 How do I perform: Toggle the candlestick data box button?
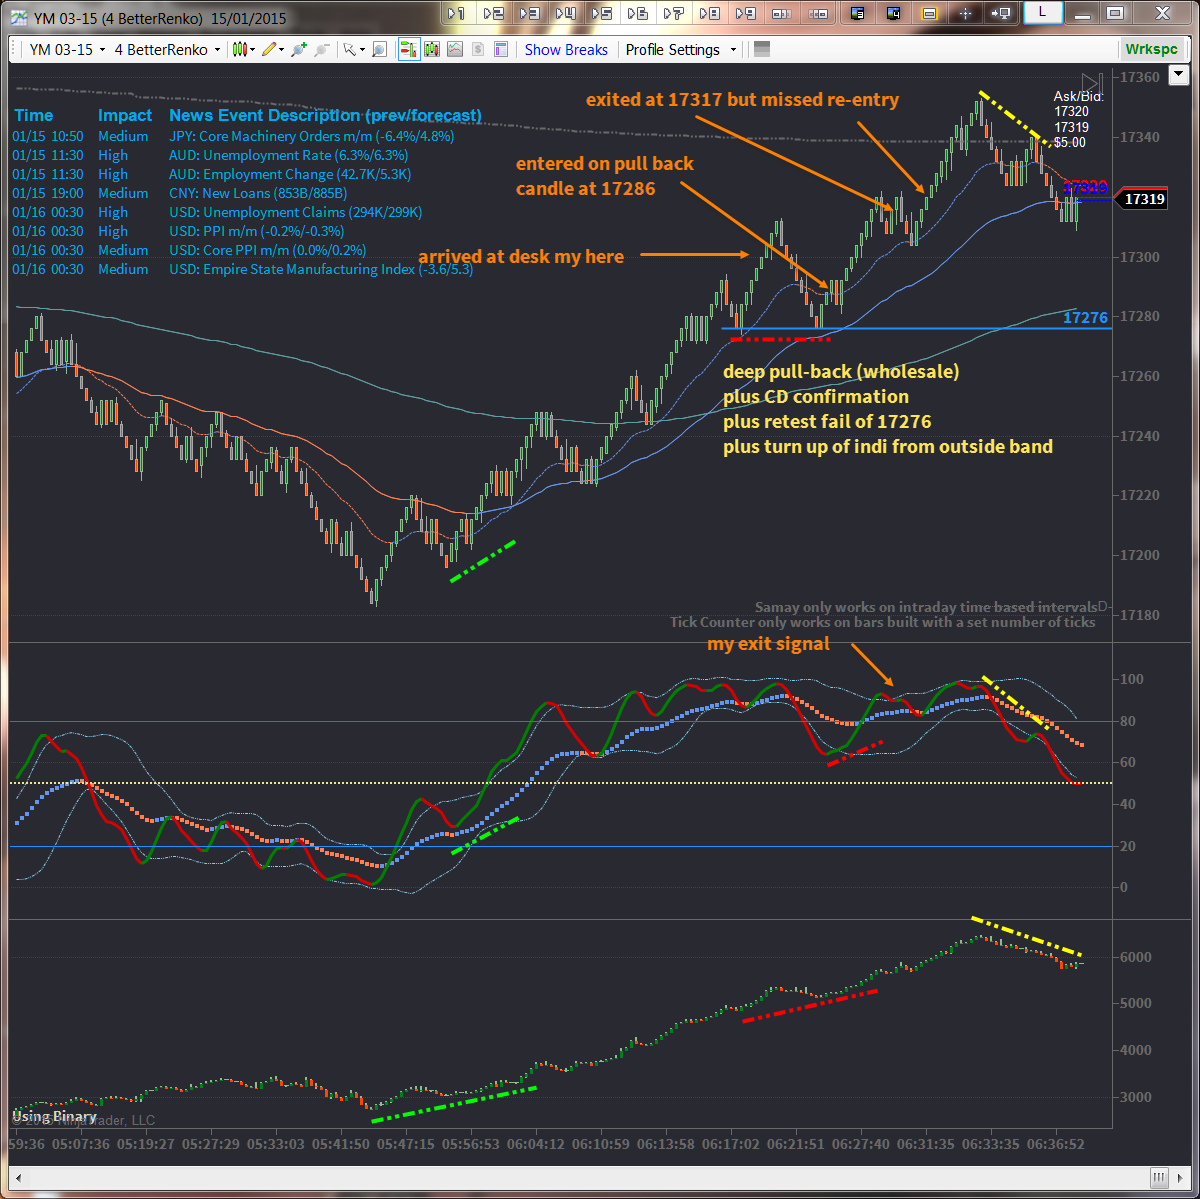click(x=432, y=49)
